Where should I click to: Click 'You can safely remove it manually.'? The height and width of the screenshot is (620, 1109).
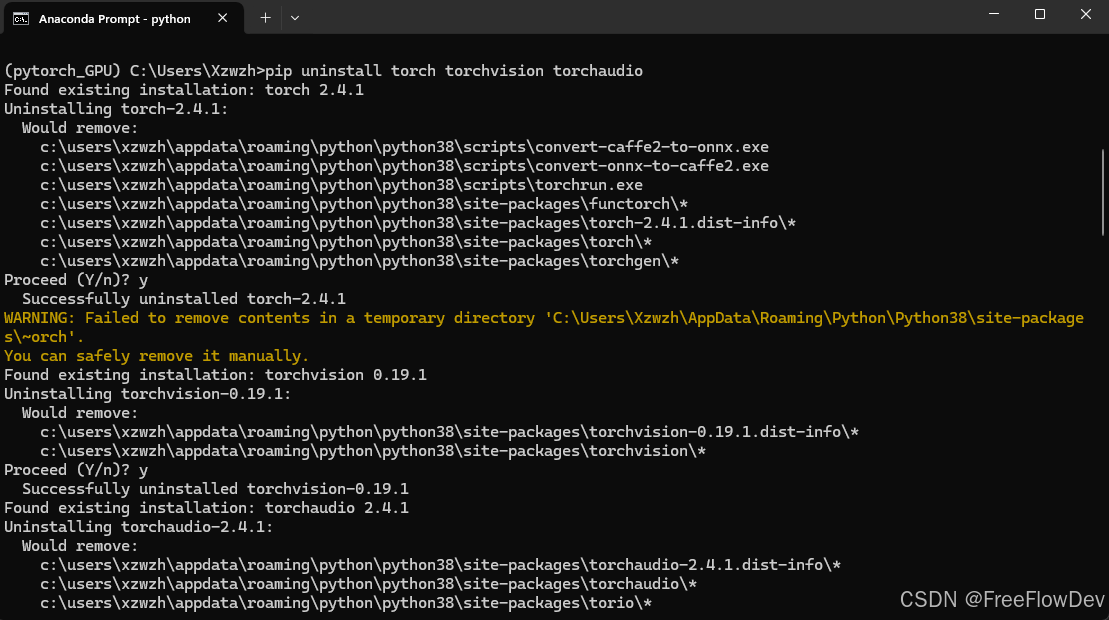(x=156, y=356)
